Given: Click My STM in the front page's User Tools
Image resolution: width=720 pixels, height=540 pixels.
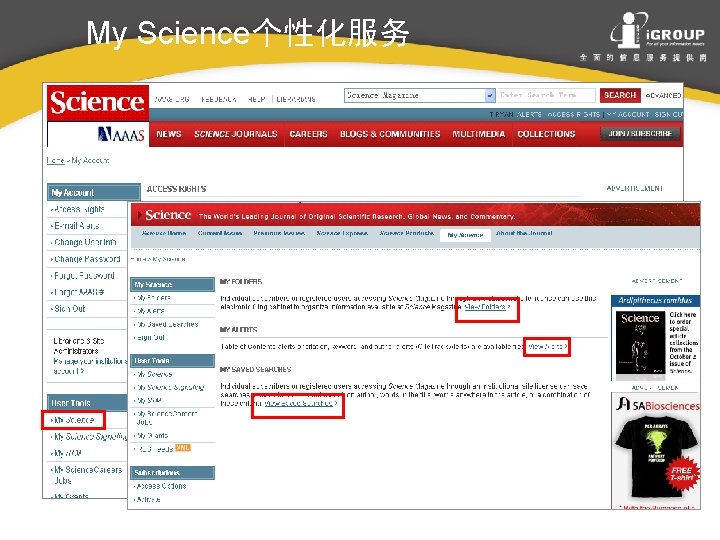Looking at the screenshot, I should click(149, 400).
